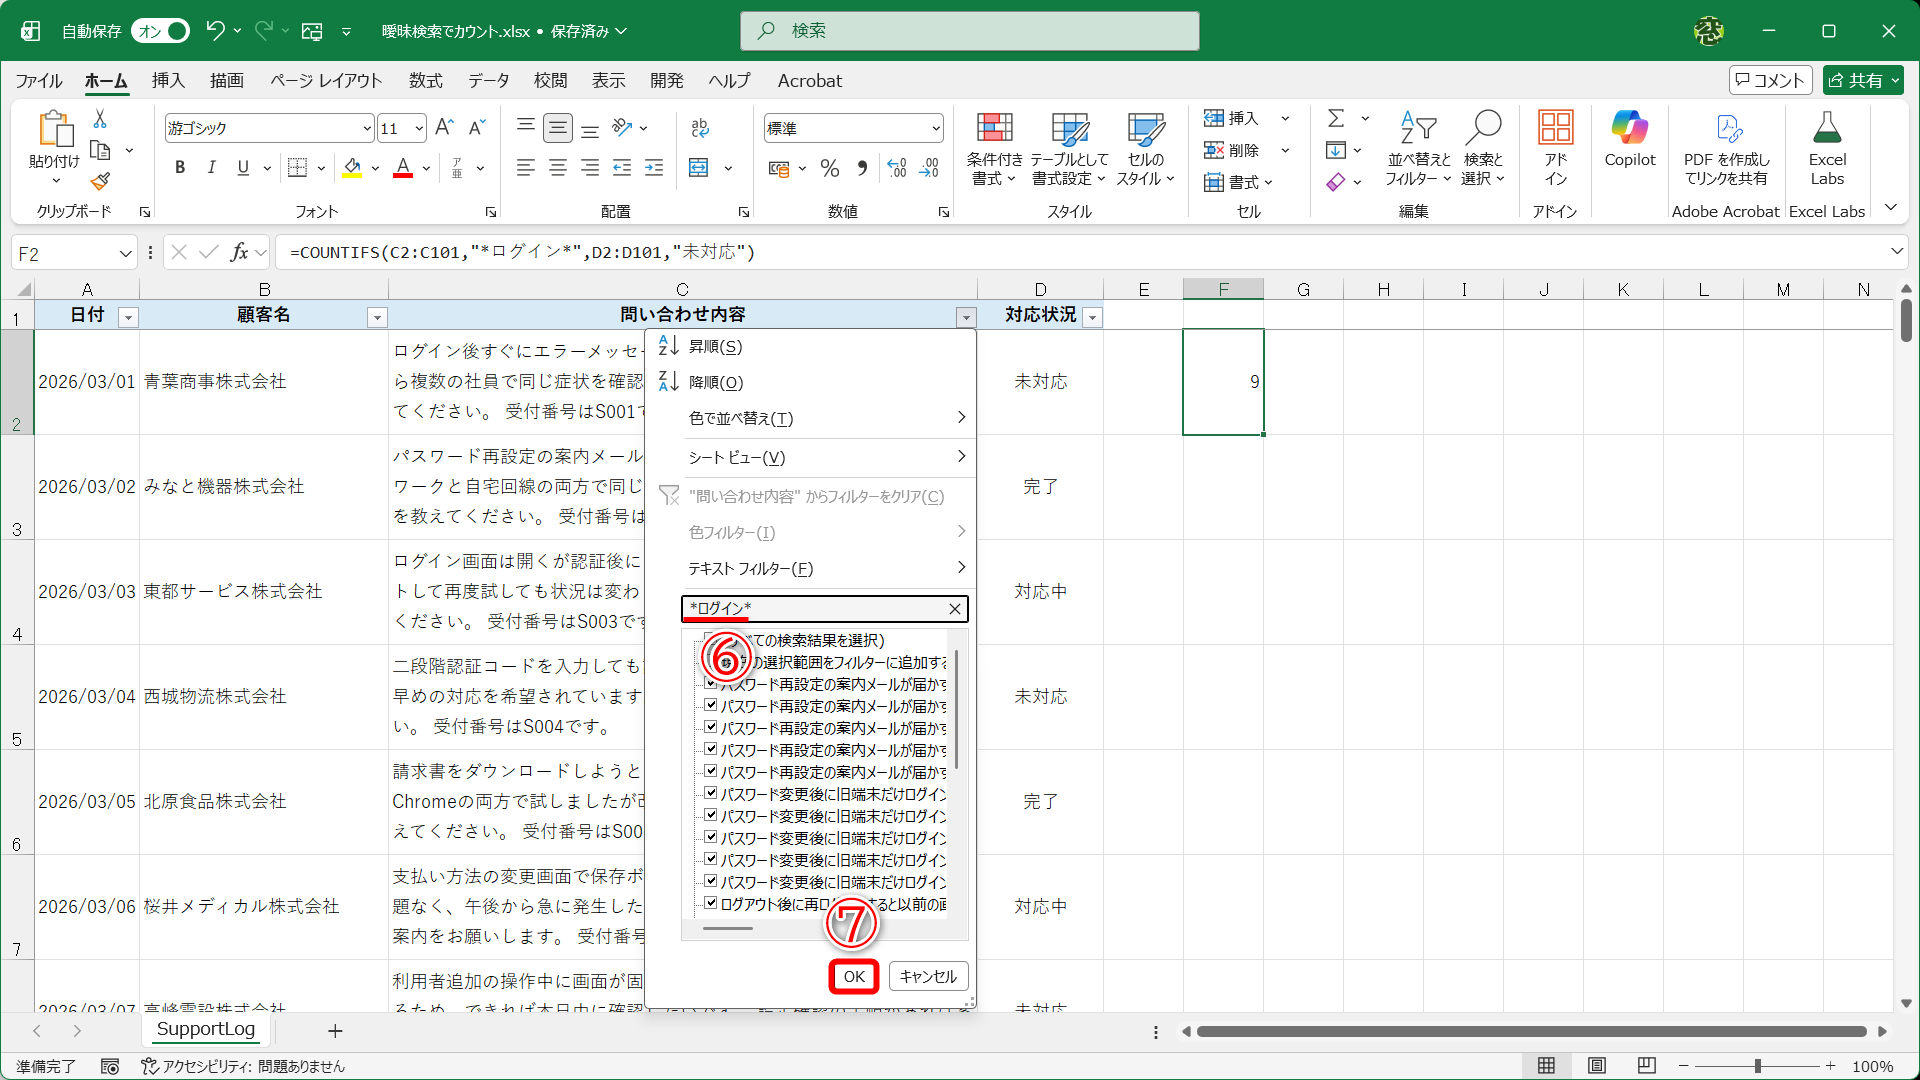The height and width of the screenshot is (1080, 1920).
Task: Uncheck the first パスワード再設定の案内メール entry
Action: tap(711, 685)
